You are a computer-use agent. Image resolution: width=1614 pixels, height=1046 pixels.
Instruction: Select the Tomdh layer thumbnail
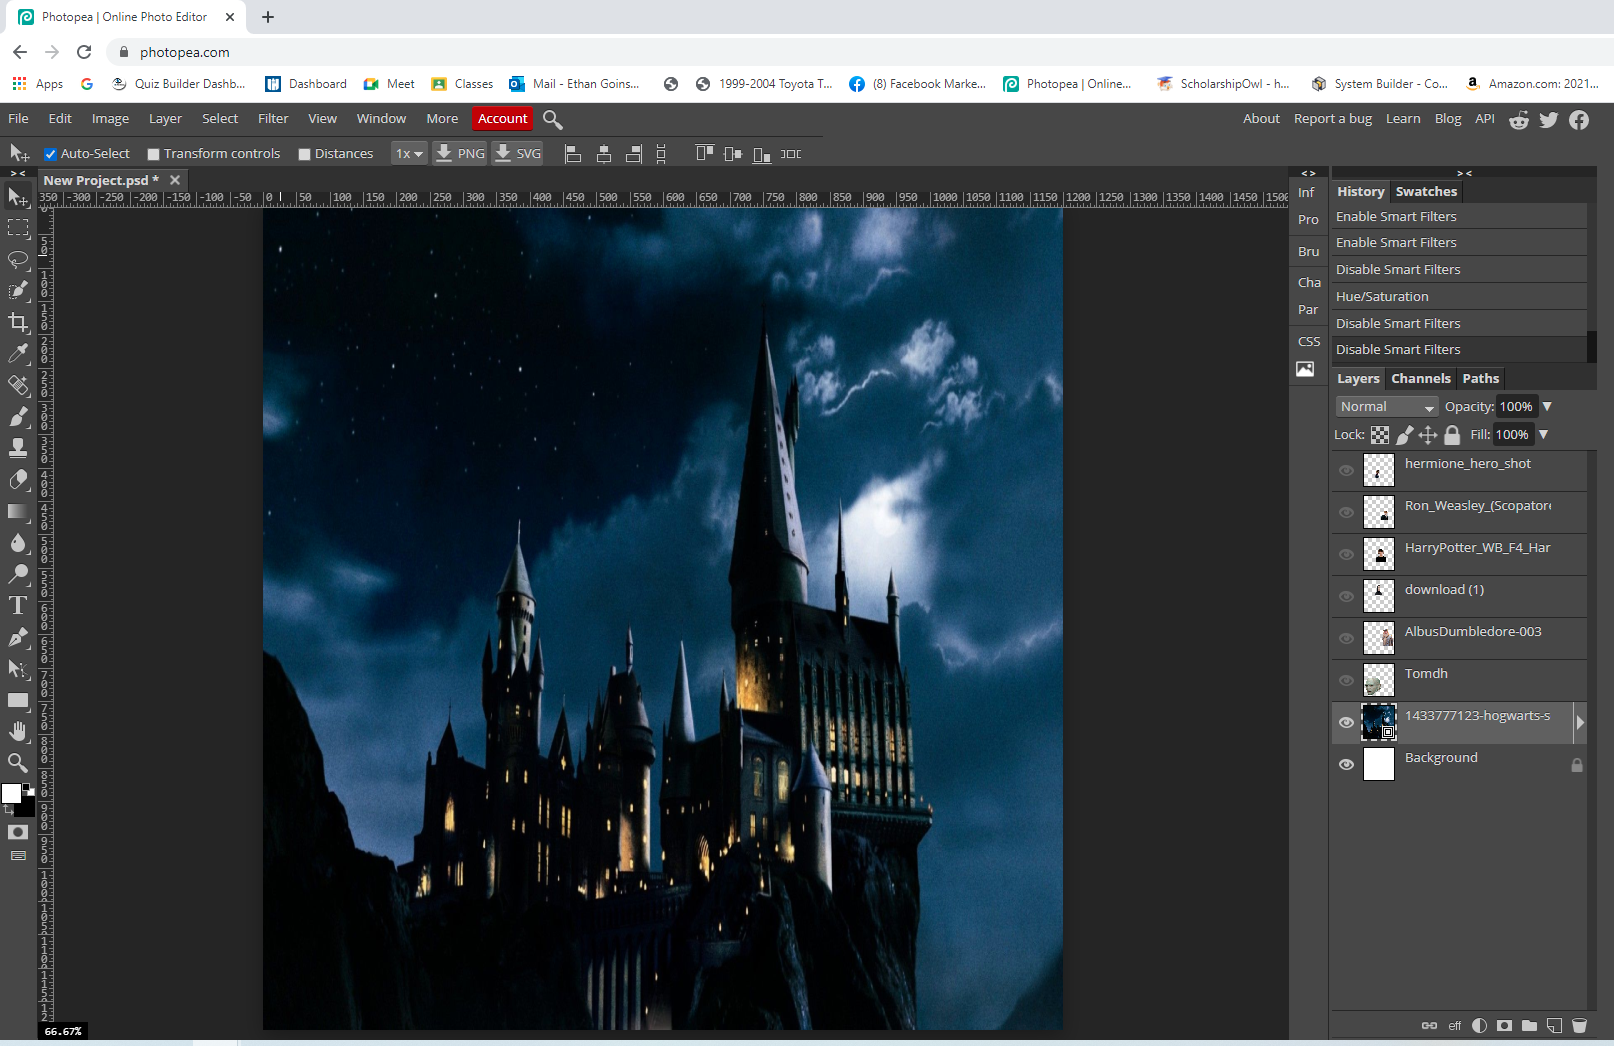(1378, 680)
